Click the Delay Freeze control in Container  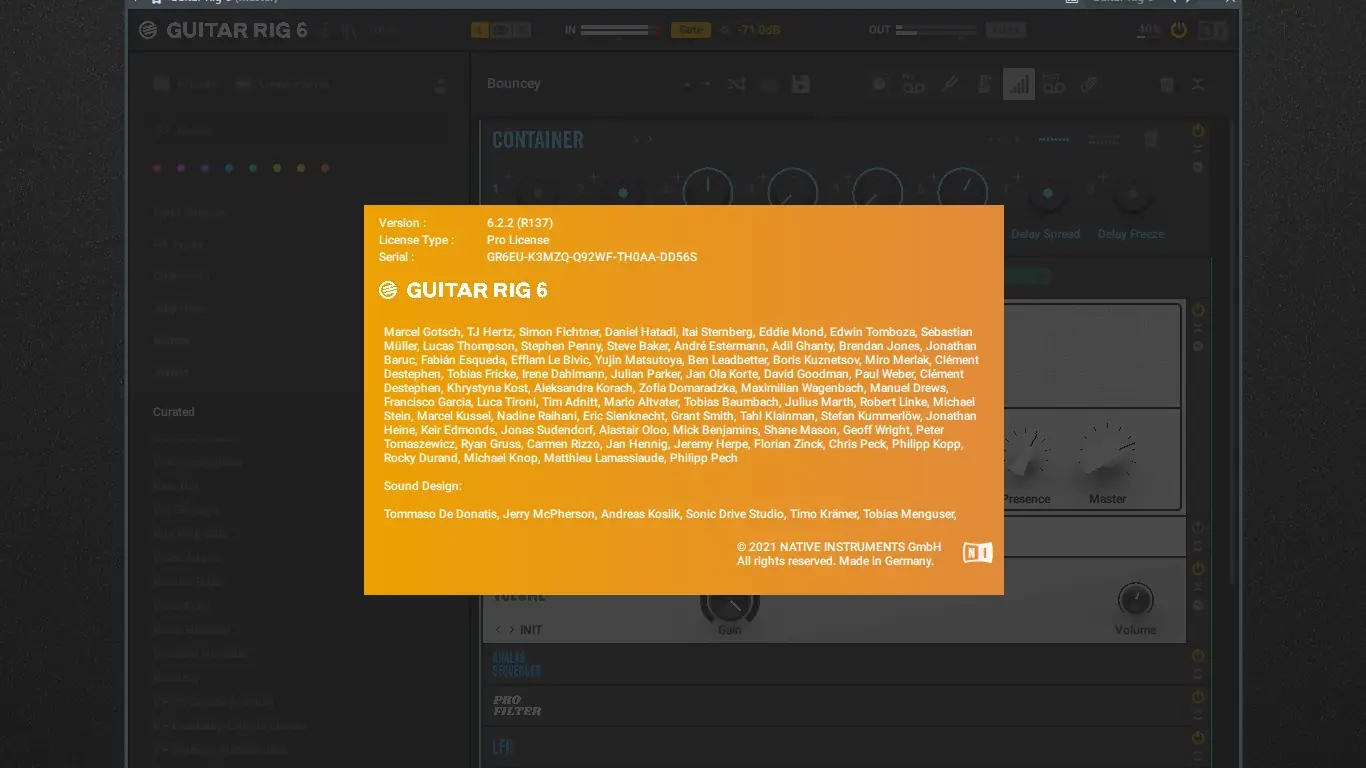tap(1131, 194)
